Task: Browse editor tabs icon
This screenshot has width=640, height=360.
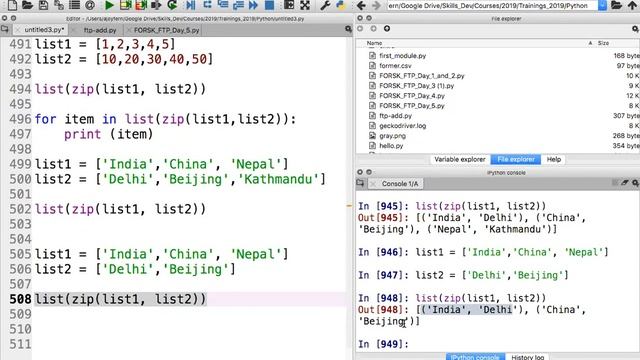Action: [x=5, y=29]
